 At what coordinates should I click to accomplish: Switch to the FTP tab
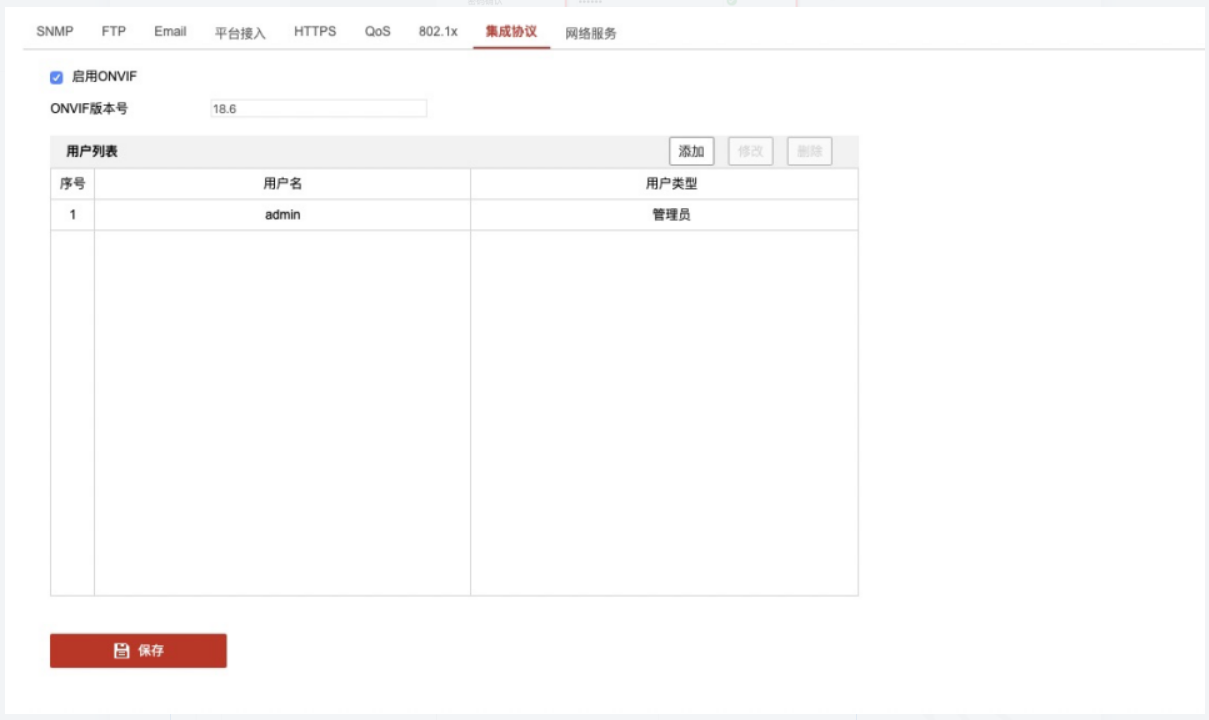click(114, 31)
